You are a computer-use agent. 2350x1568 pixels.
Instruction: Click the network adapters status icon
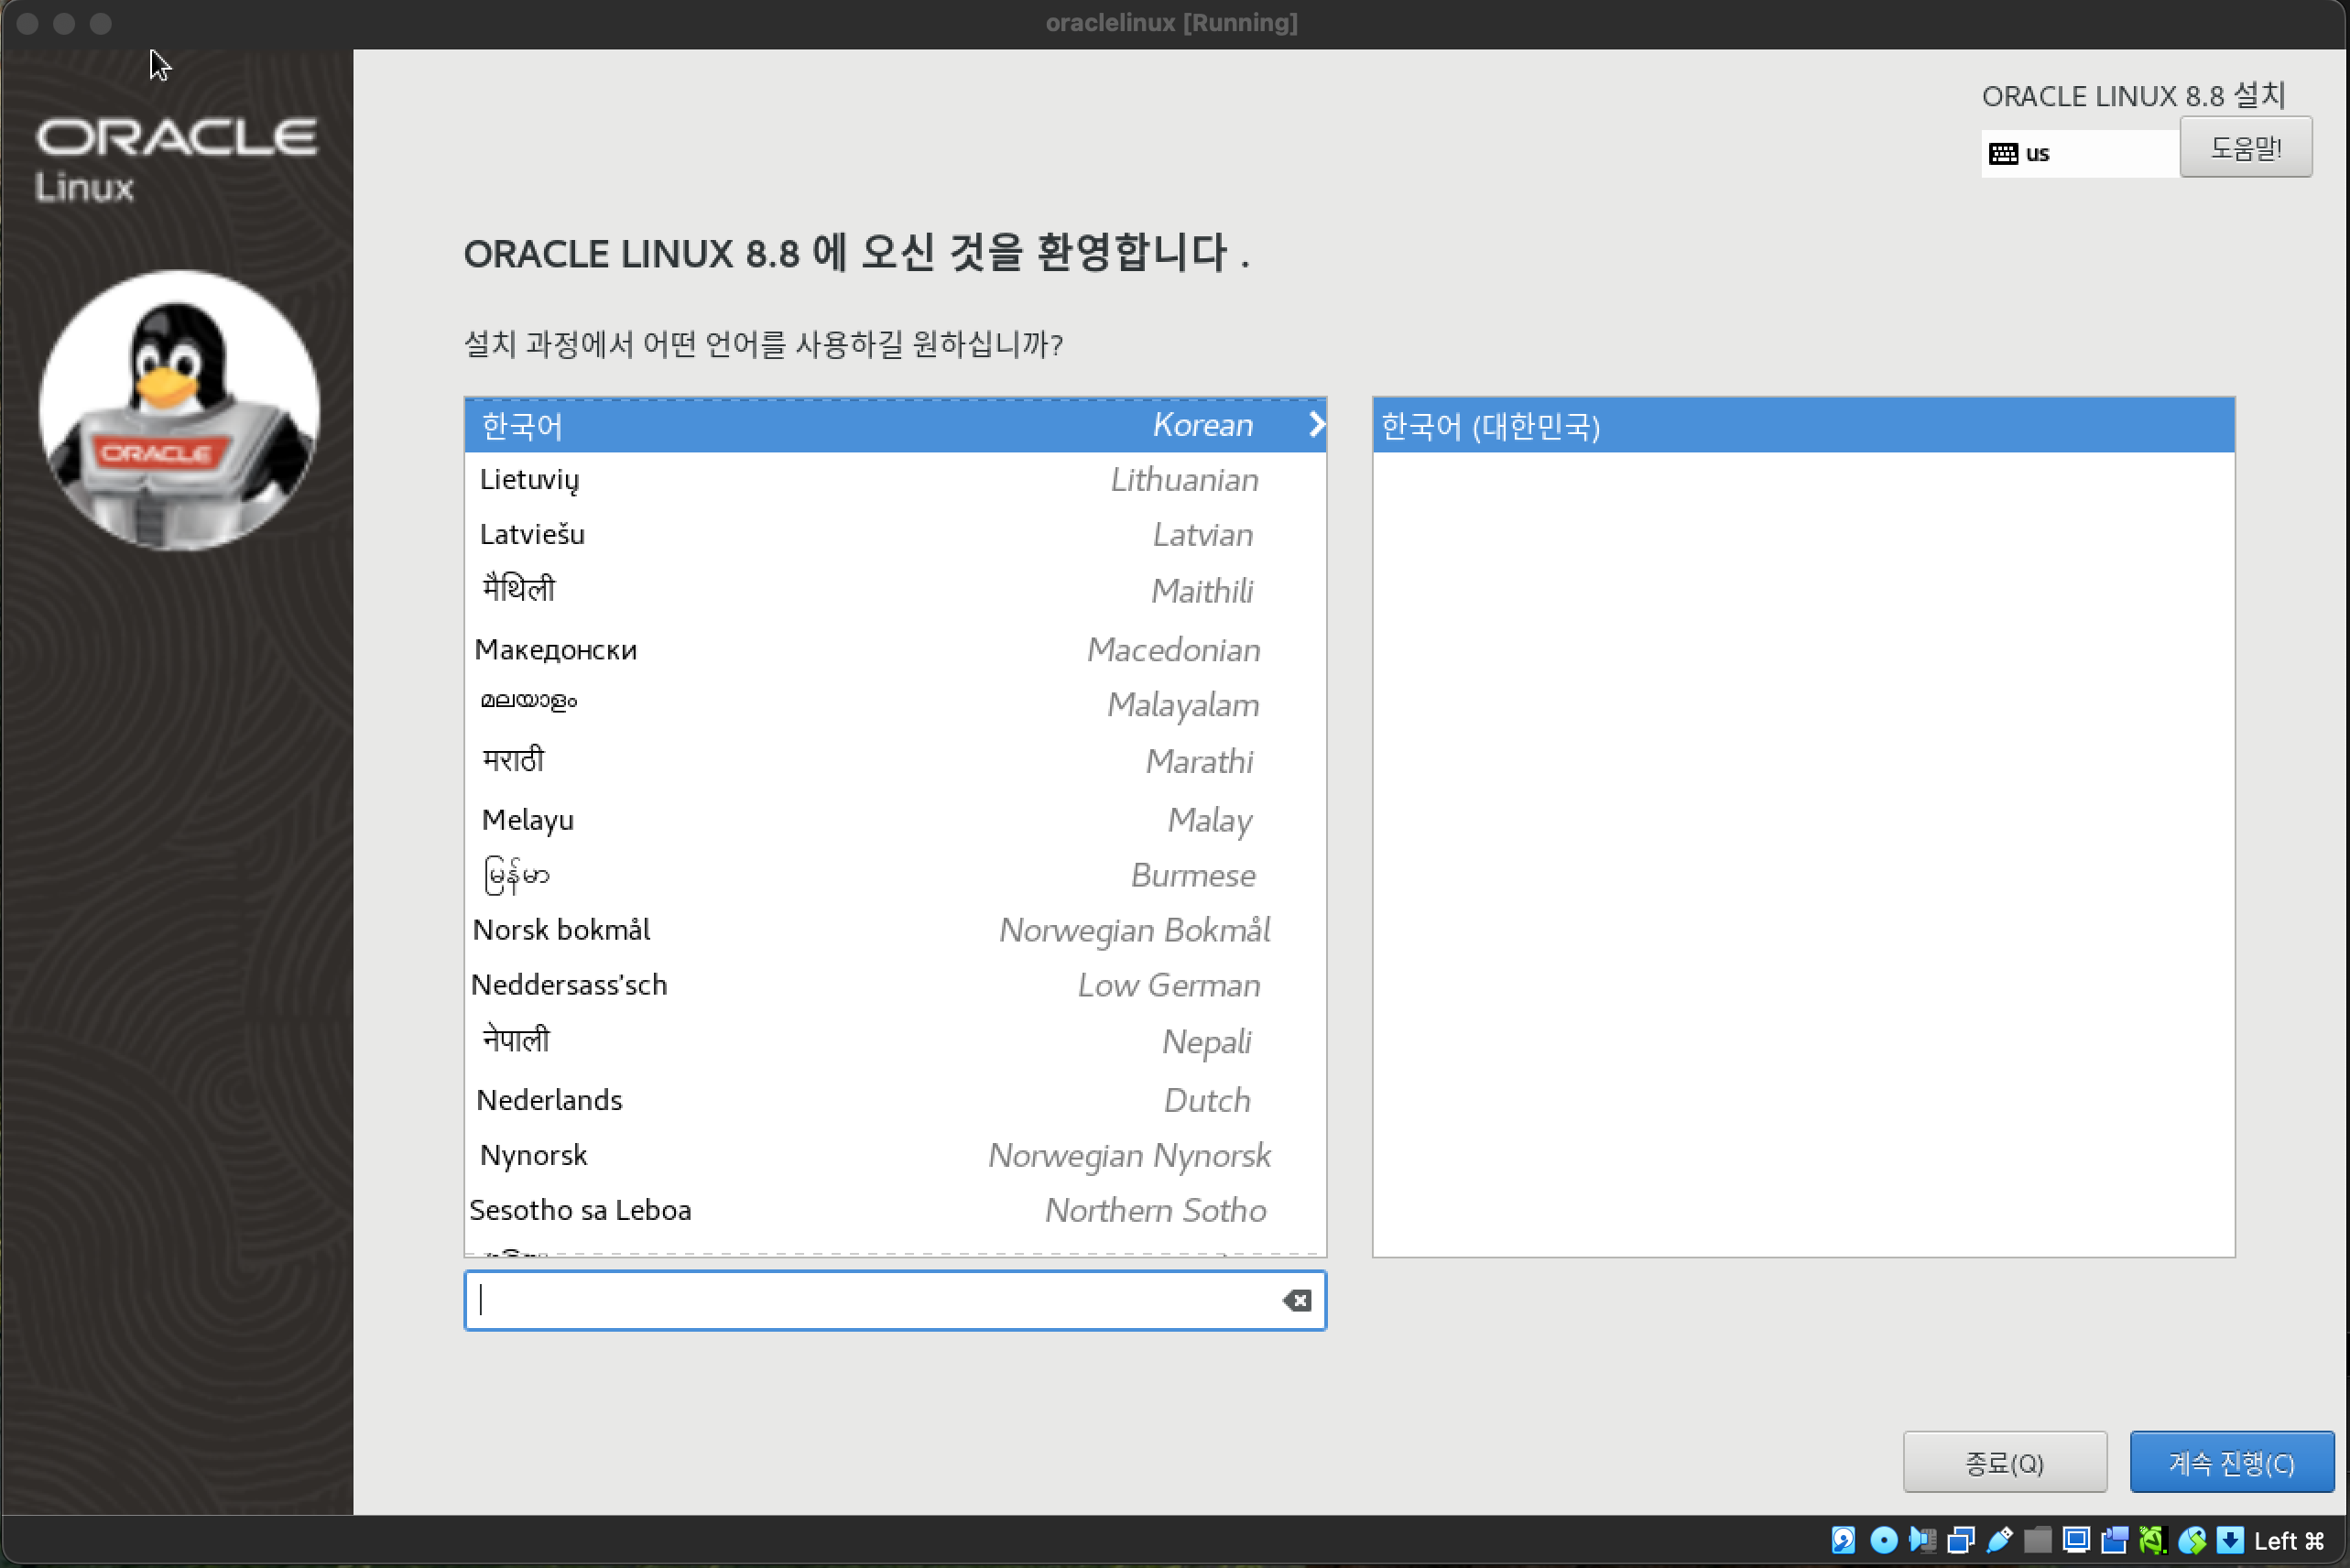(1960, 1540)
